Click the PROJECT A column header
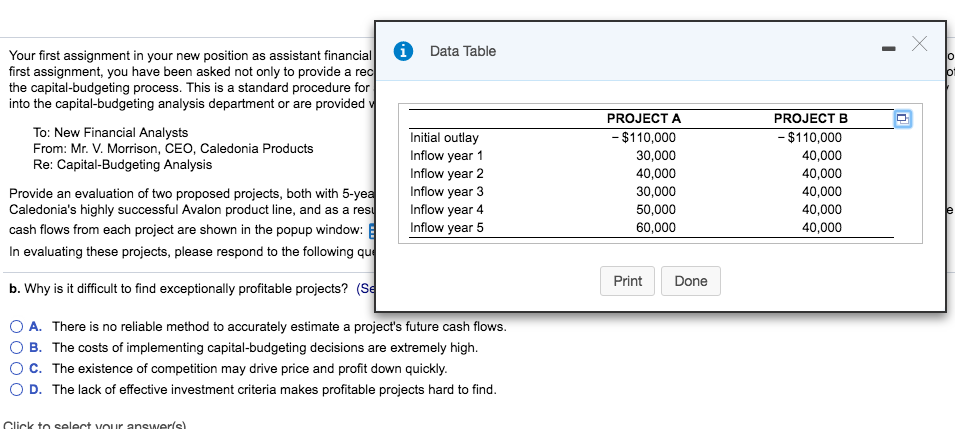955x429 pixels. (x=644, y=118)
